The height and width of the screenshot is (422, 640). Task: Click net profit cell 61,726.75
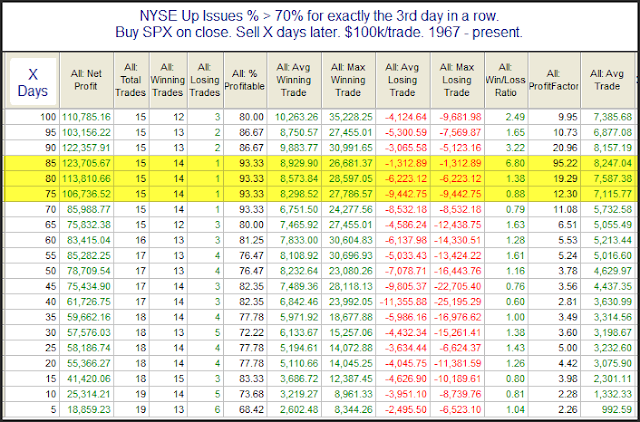(88, 302)
